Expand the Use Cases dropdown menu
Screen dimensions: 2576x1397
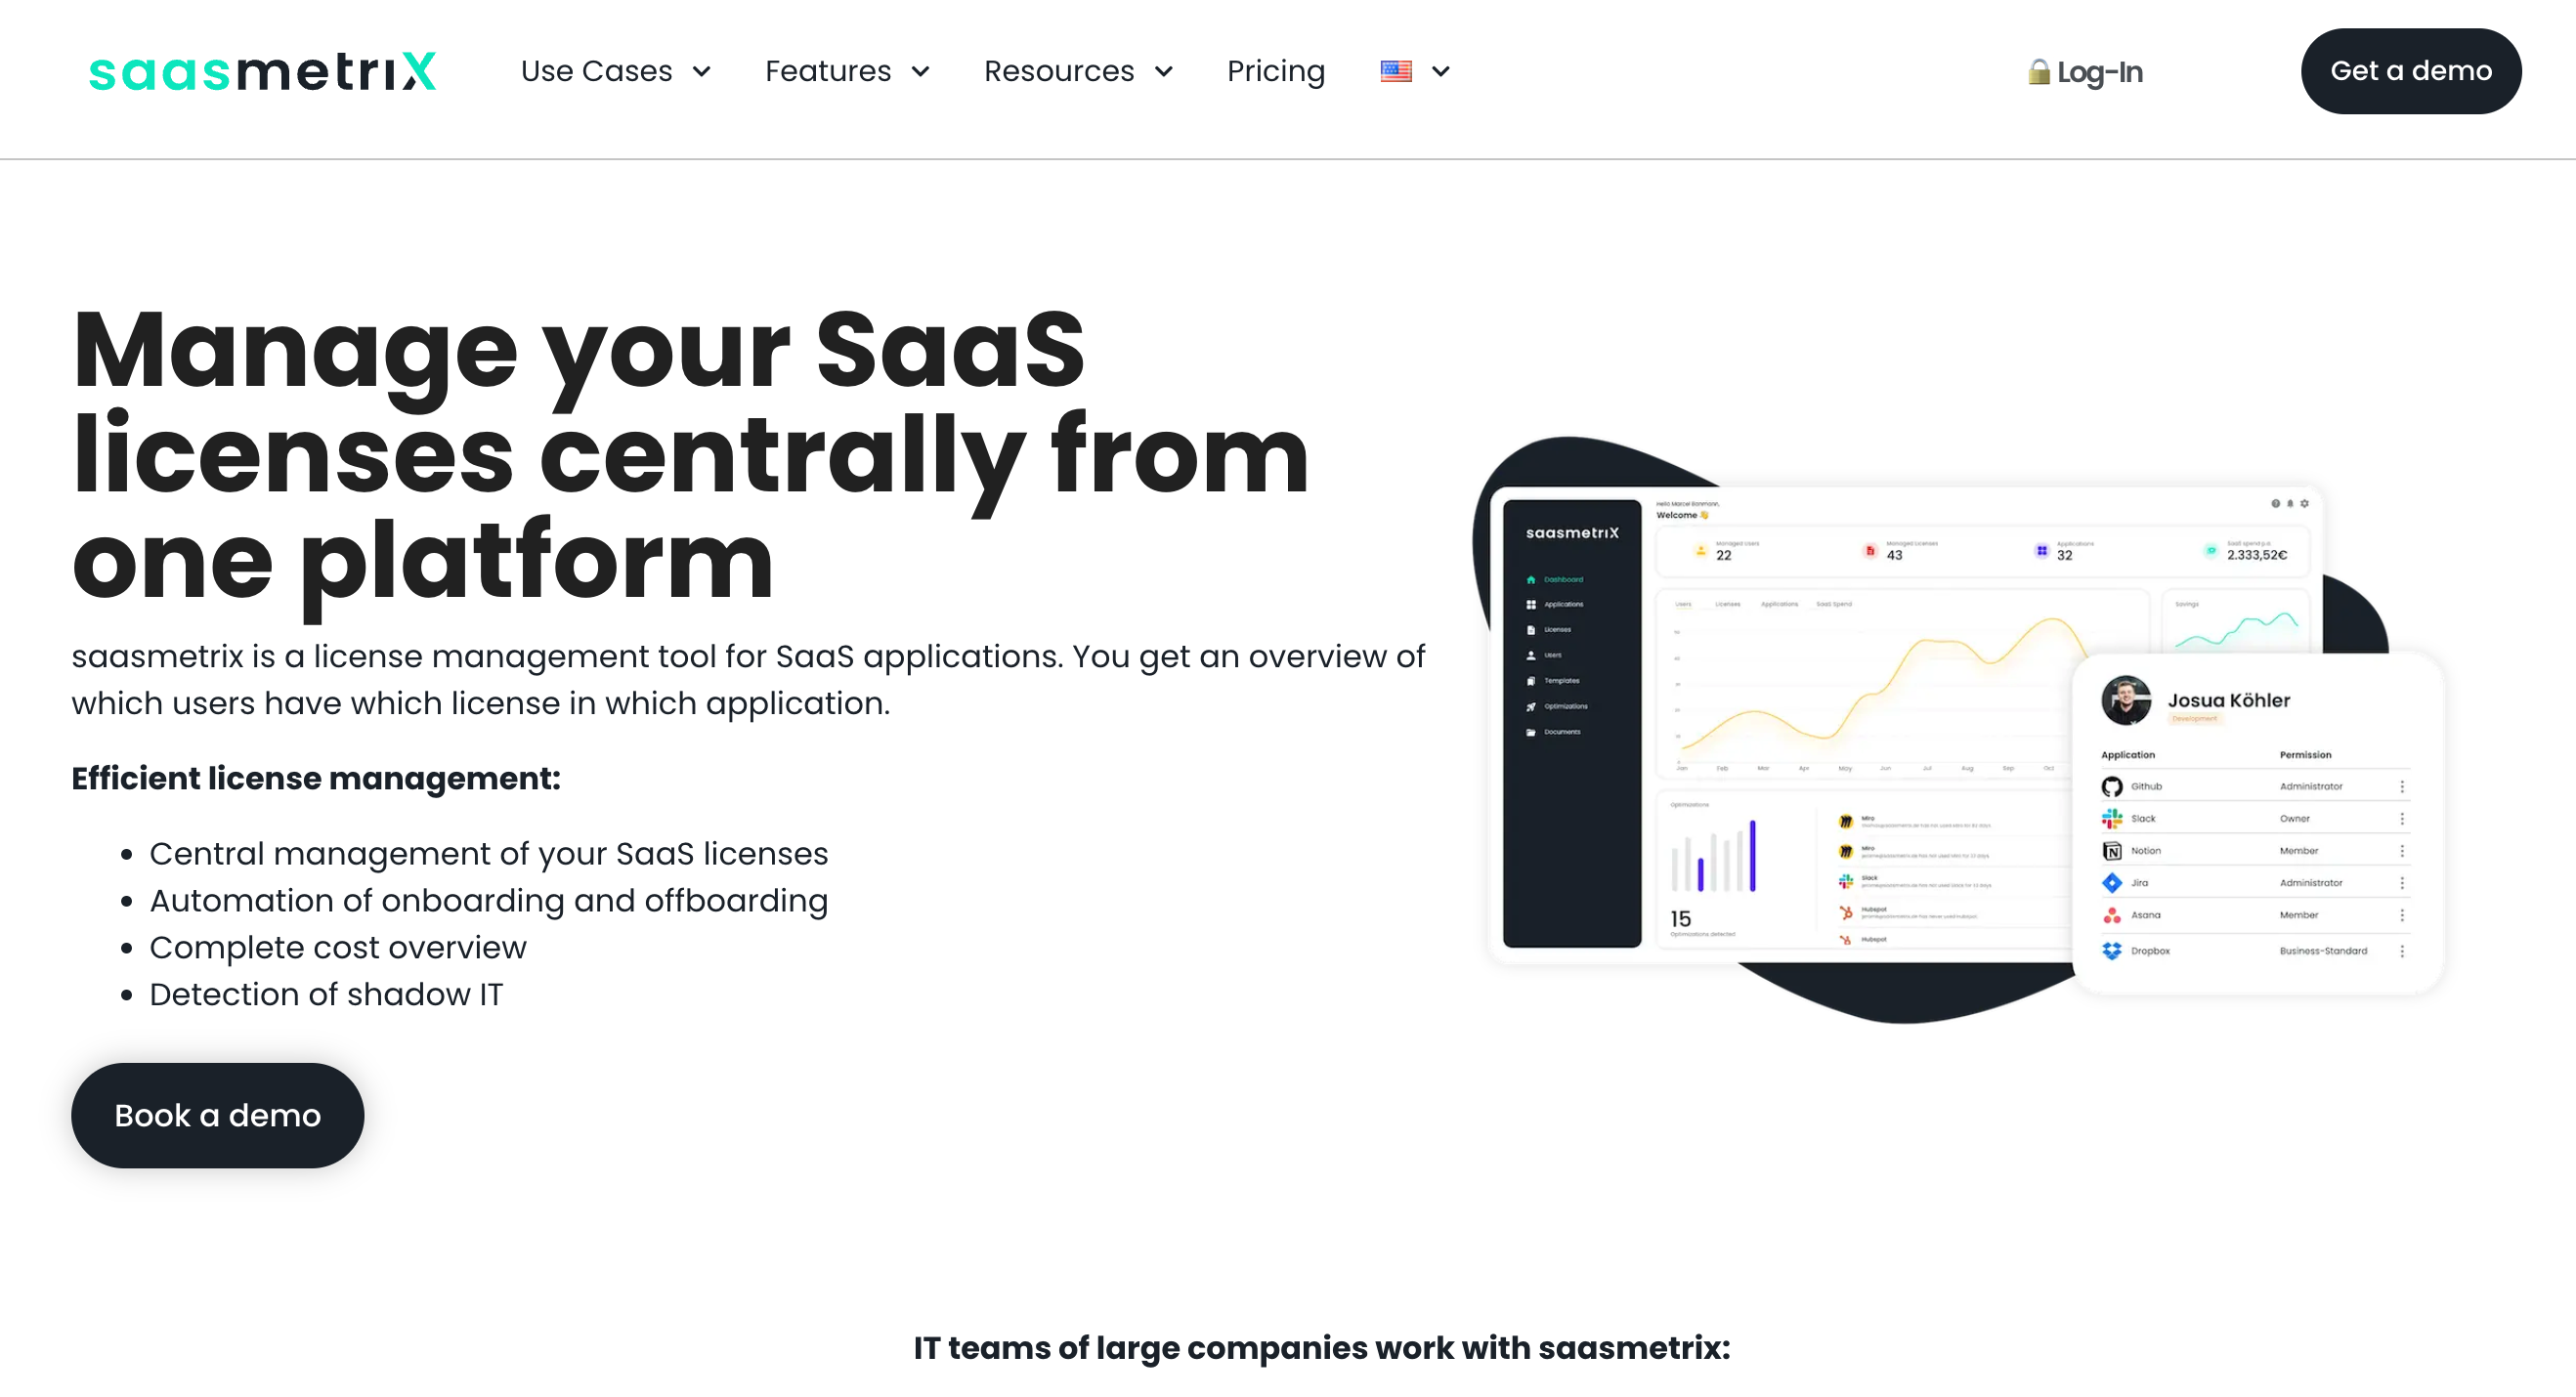pos(615,72)
